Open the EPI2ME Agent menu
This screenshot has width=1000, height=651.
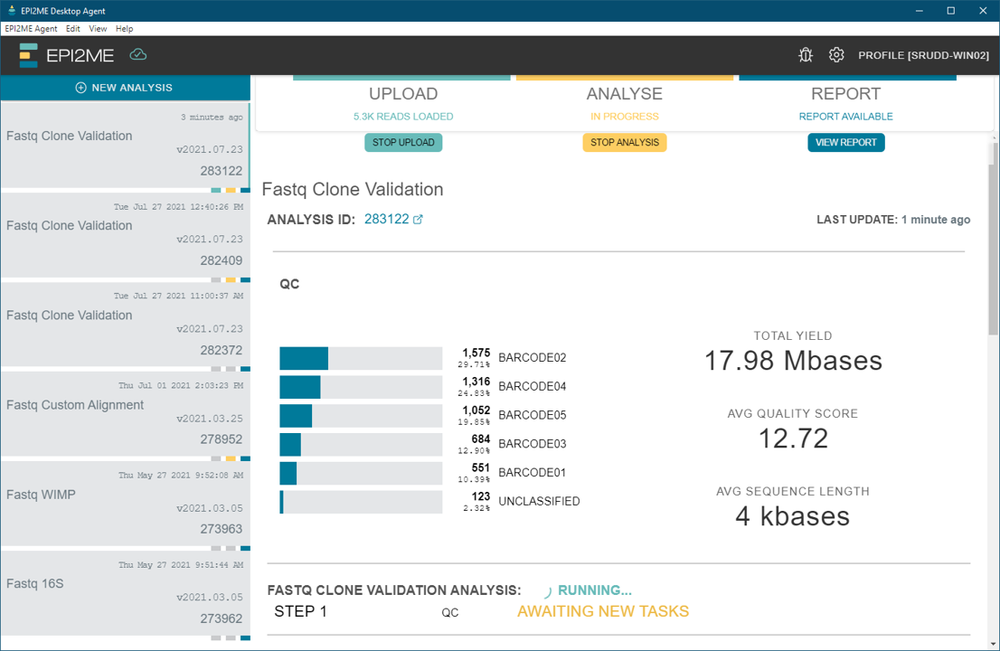[31, 29]
